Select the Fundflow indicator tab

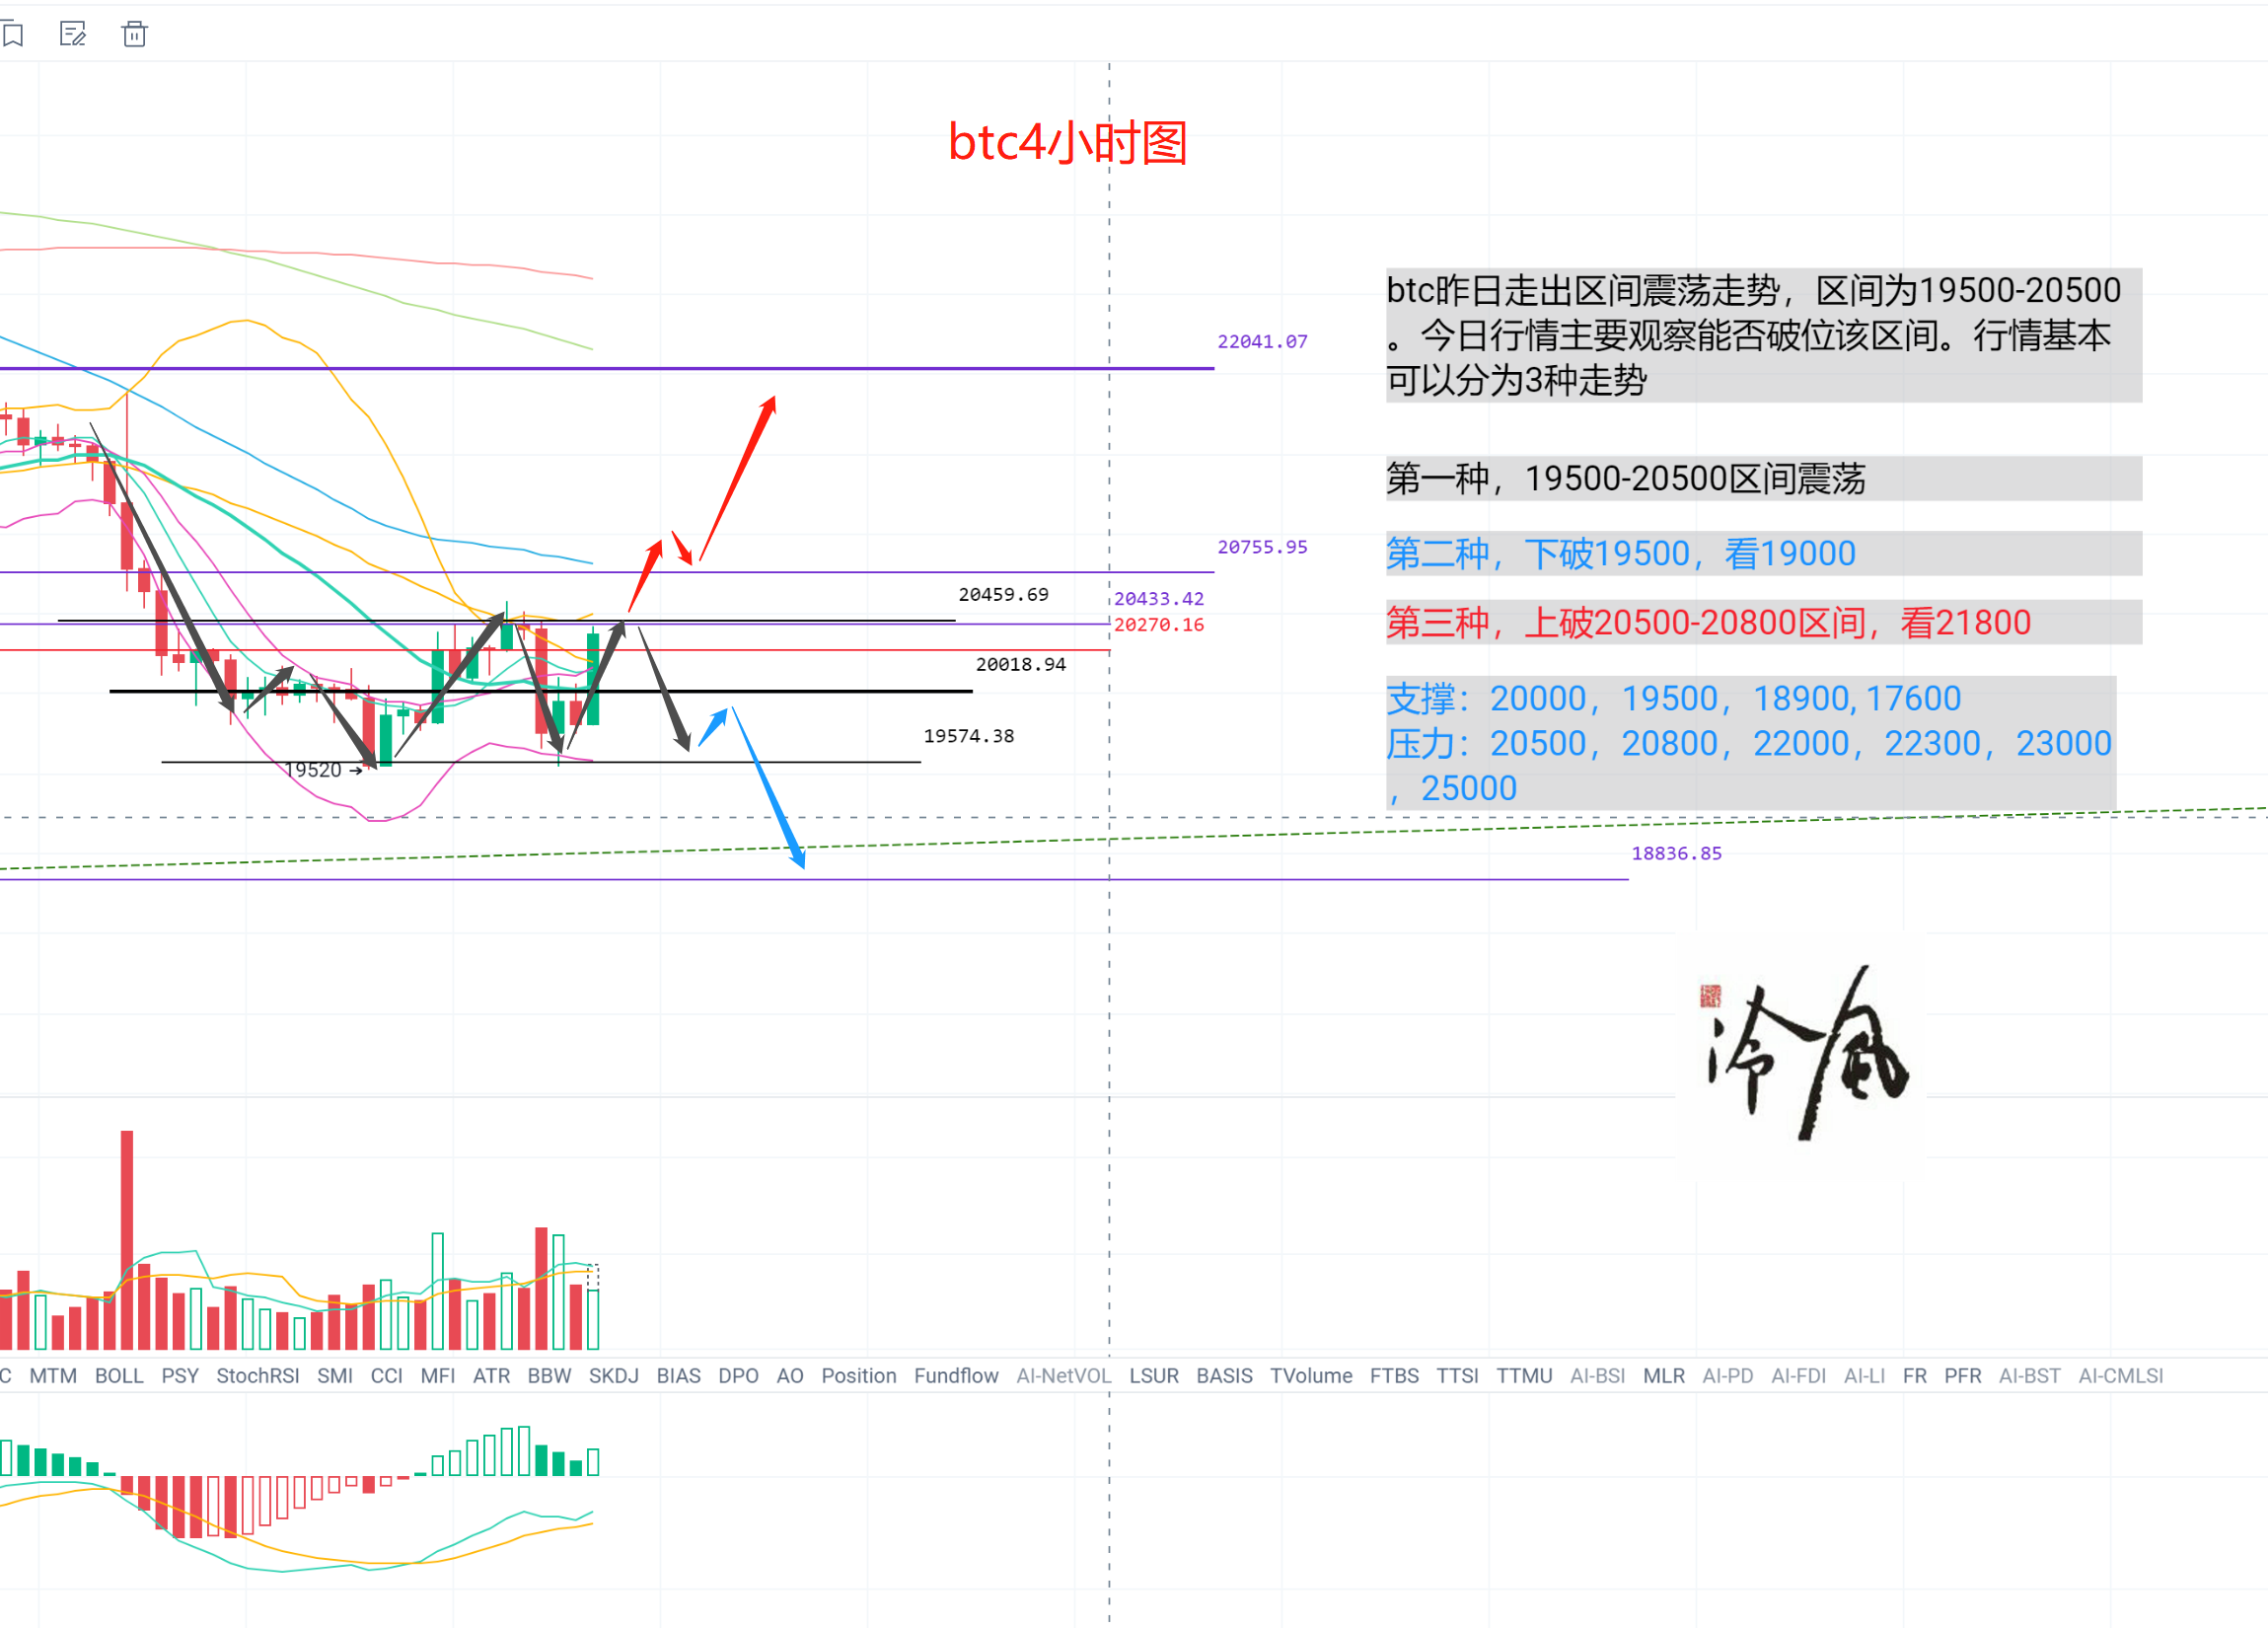pos(956,1375)
